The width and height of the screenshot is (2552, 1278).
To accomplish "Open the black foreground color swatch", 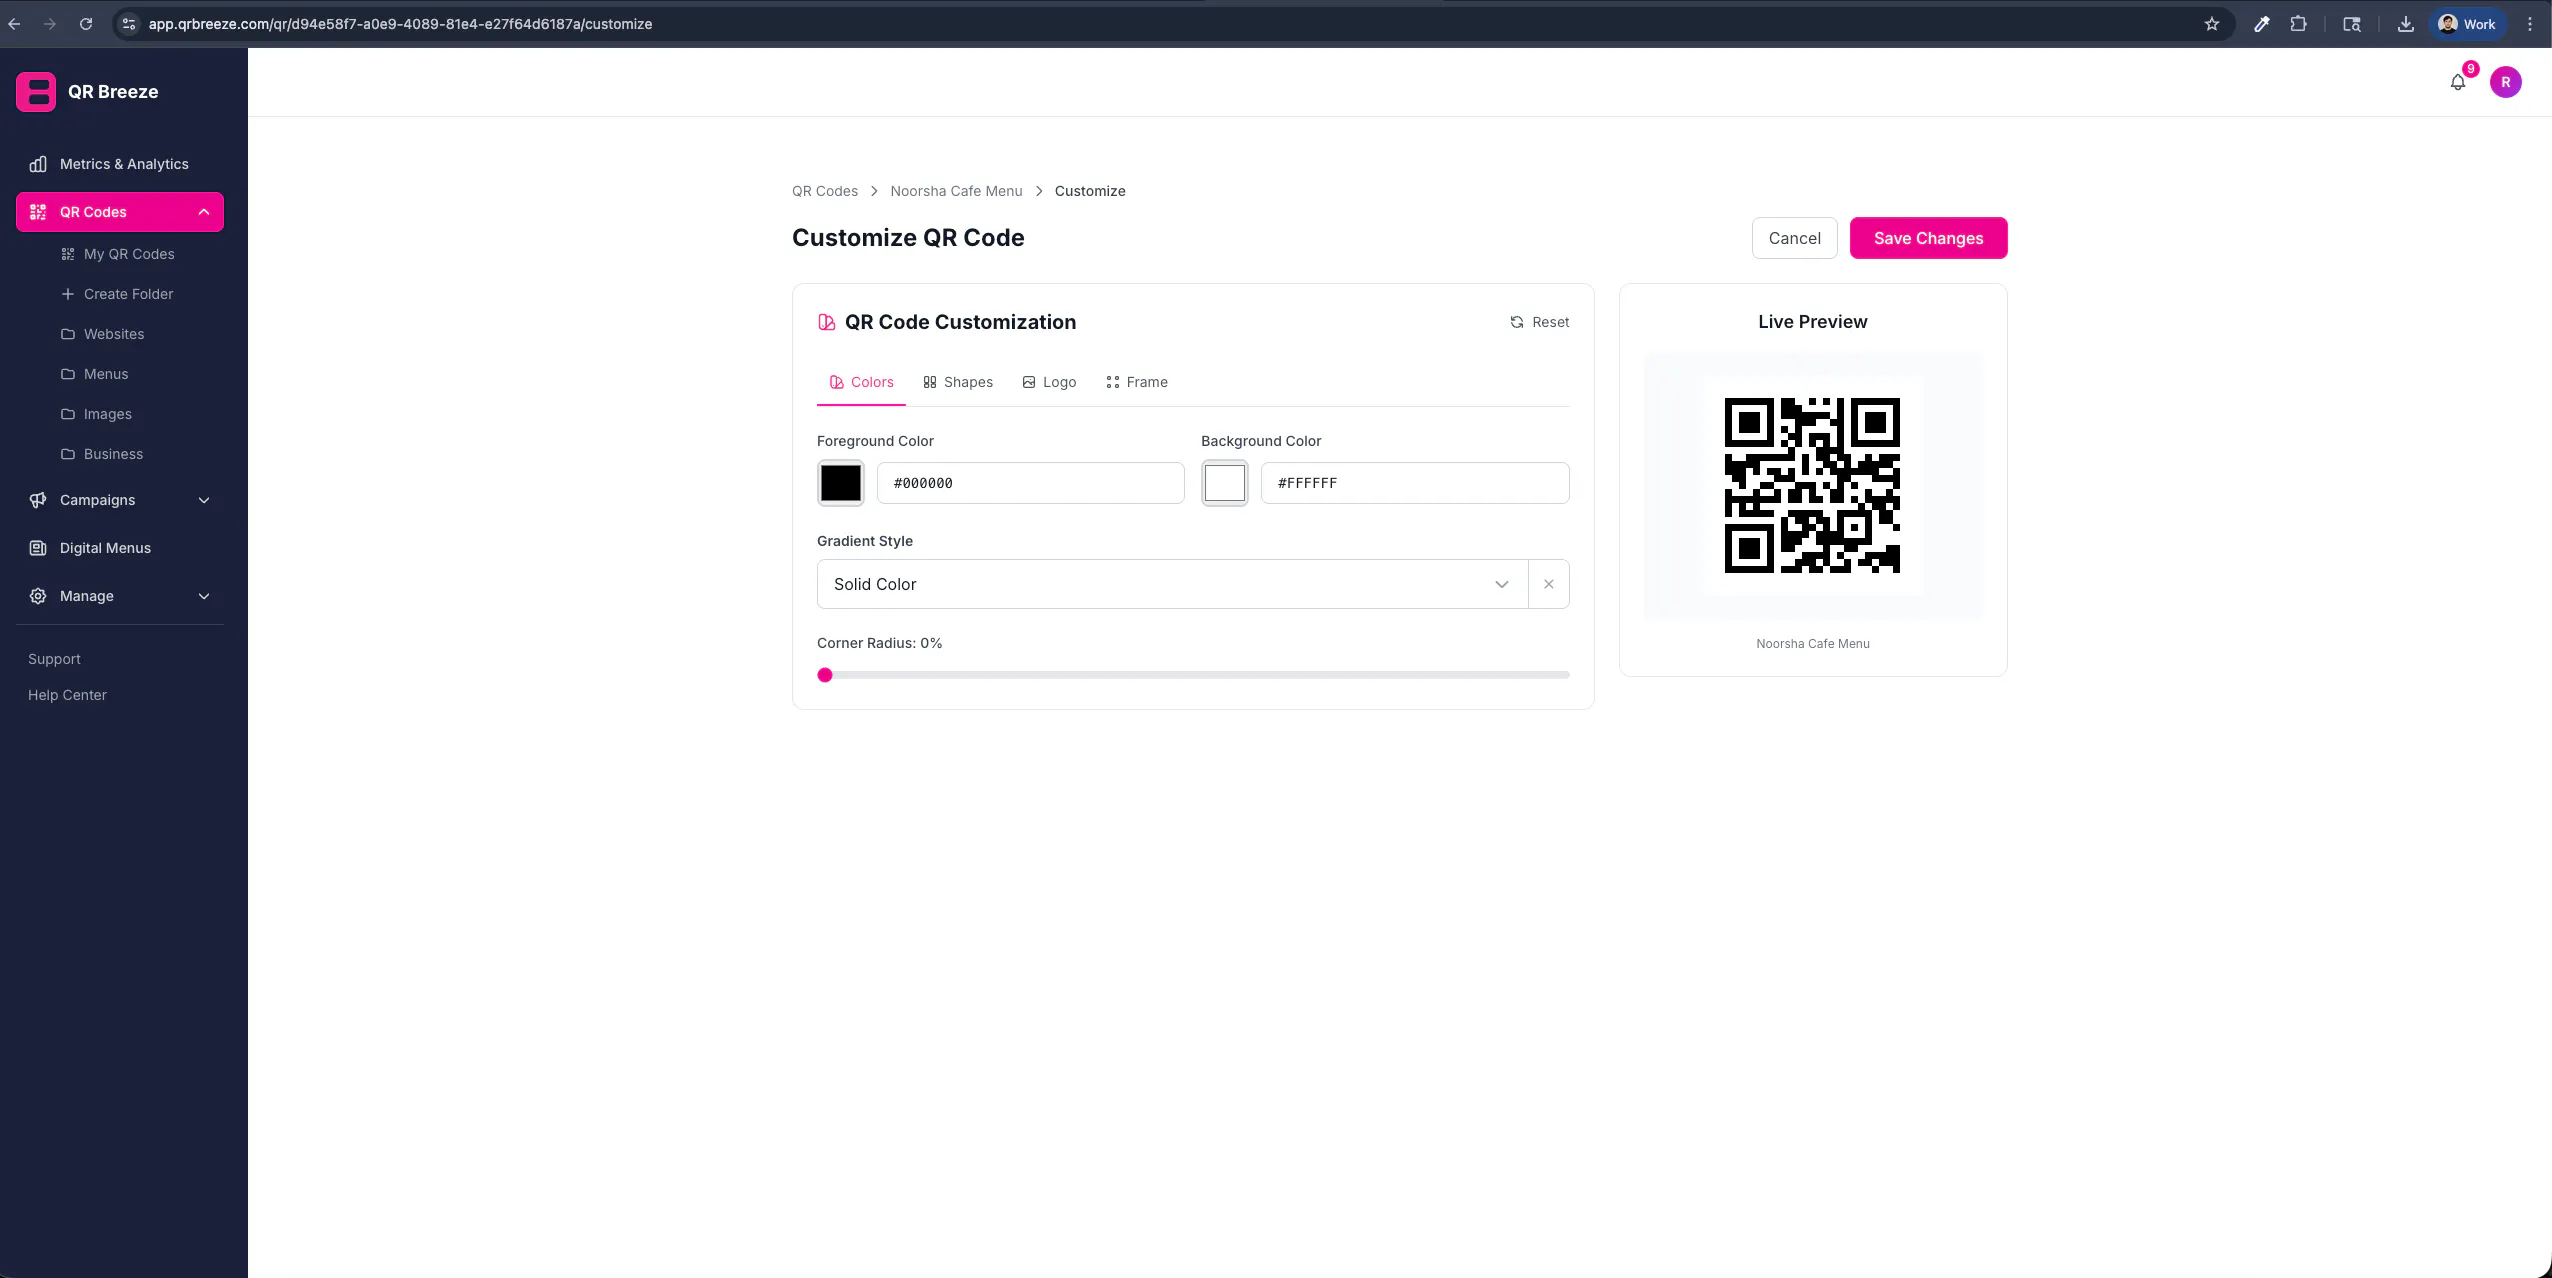I will (x=840, y=483).
